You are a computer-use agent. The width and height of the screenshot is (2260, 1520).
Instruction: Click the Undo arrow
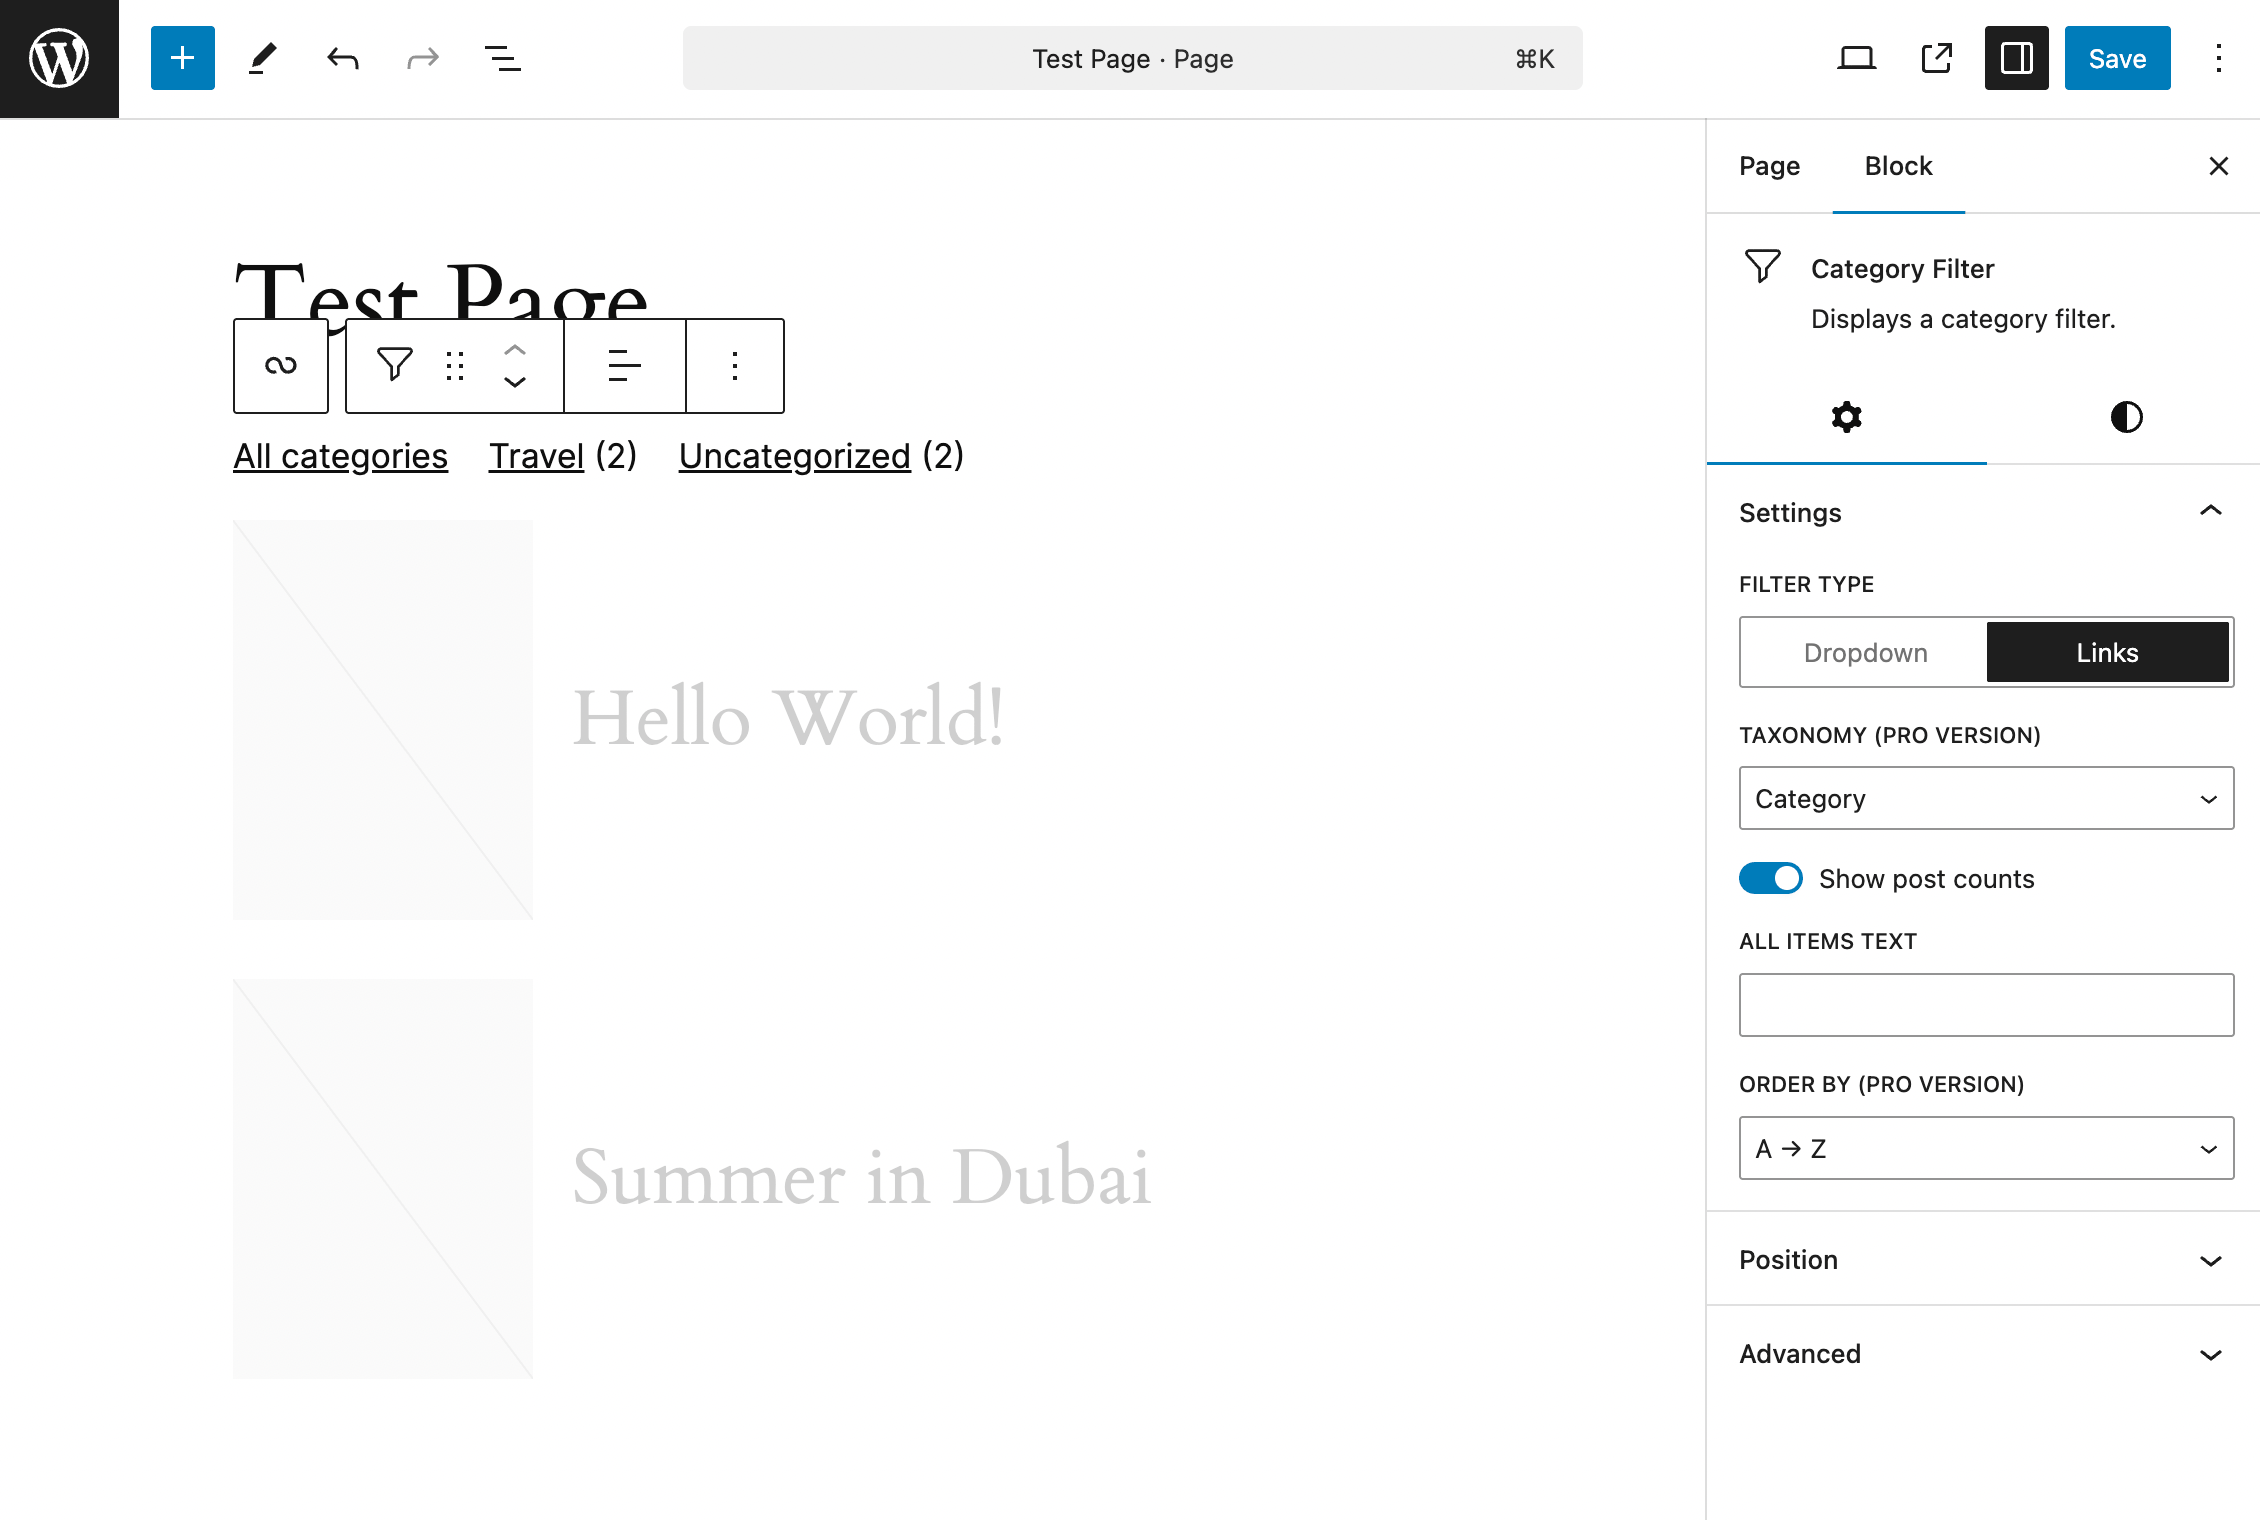point(343,59)
